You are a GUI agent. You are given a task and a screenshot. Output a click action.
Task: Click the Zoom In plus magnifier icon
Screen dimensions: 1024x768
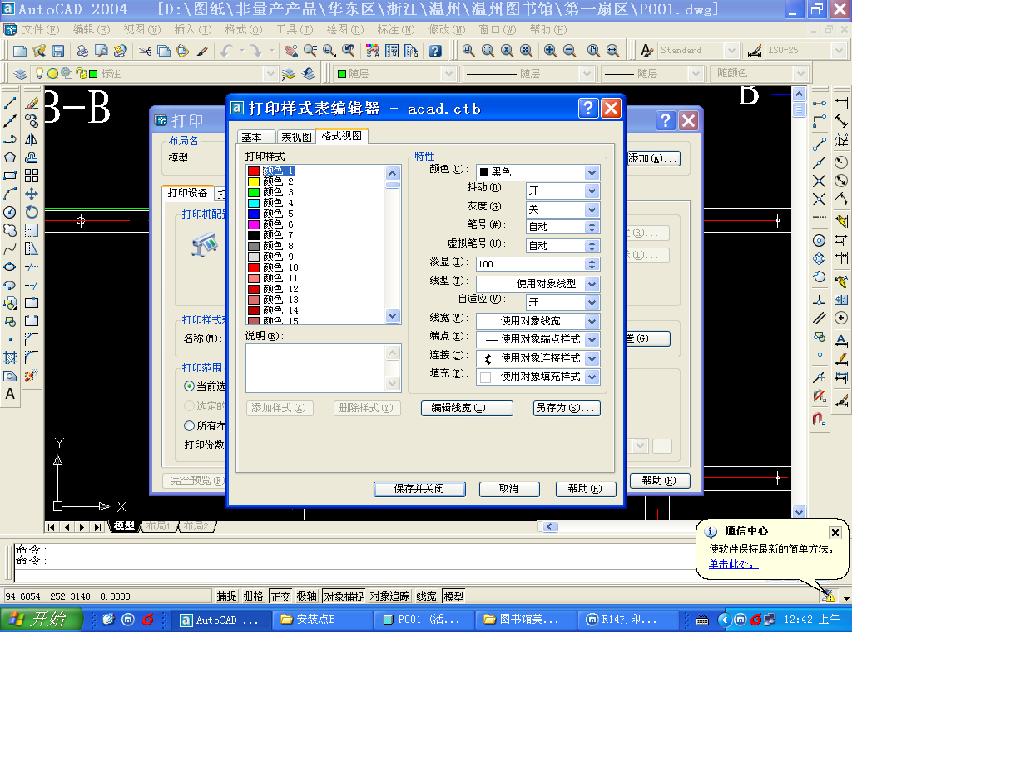(x=551, y=51)
